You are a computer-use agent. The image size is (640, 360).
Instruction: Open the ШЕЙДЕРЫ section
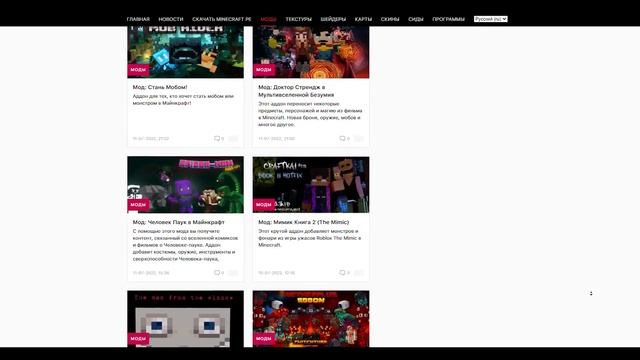333,19
